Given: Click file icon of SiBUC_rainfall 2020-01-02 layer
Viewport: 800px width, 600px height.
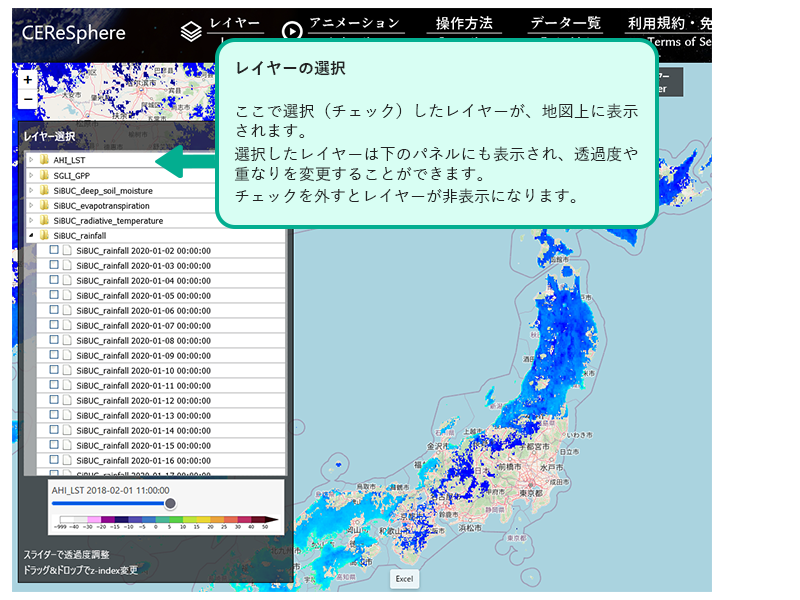Looking at the screenshot, I should pos(67,251).
